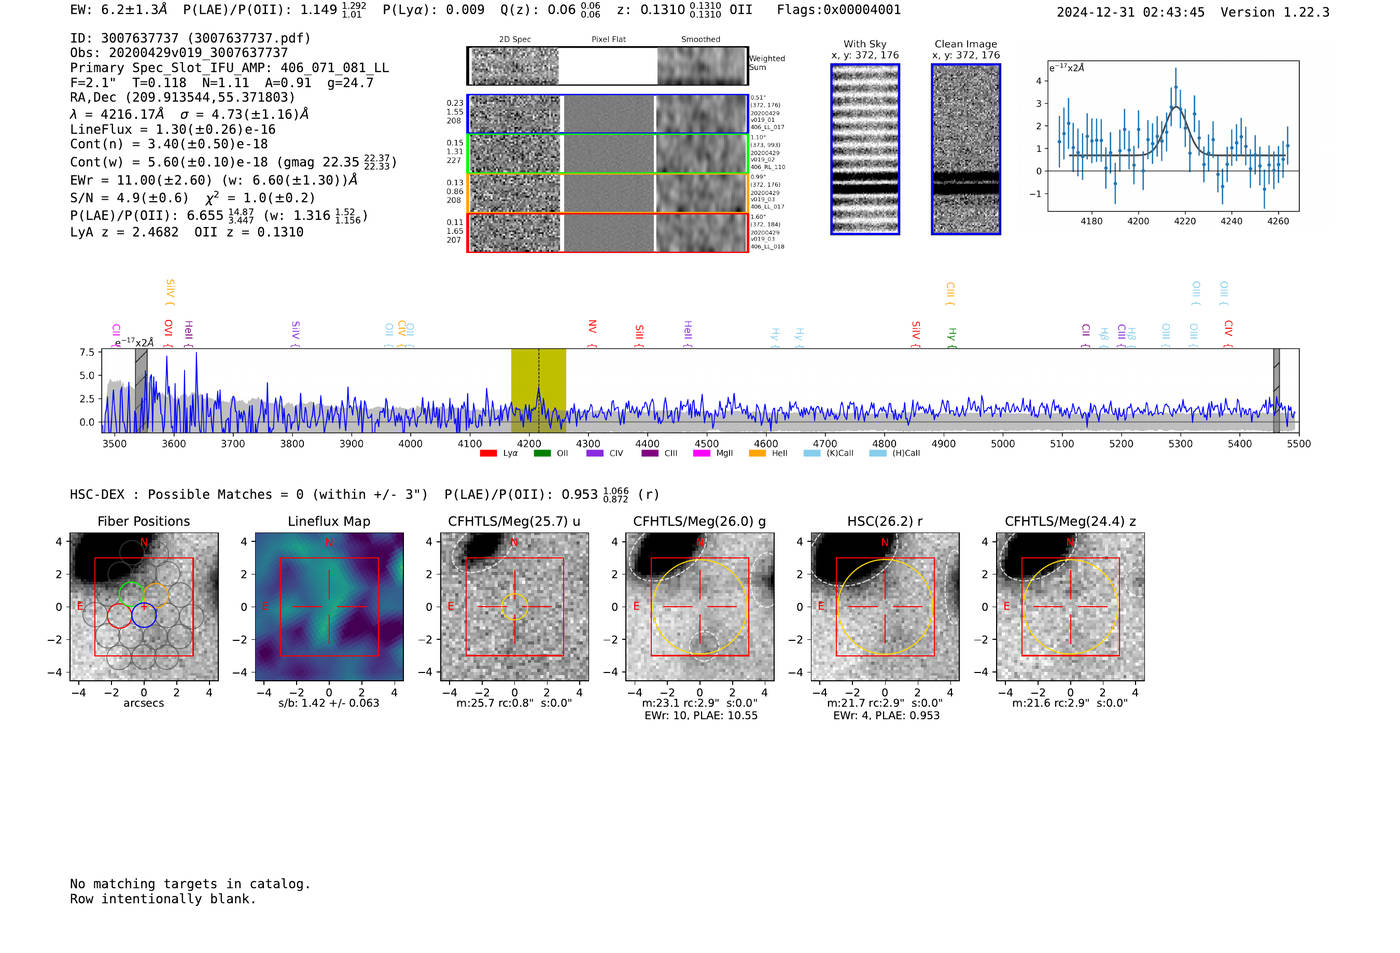Select the CFHTLS/Meg(25.7) u cutout
Screen dimensions: 1400x953
[515, 607]
